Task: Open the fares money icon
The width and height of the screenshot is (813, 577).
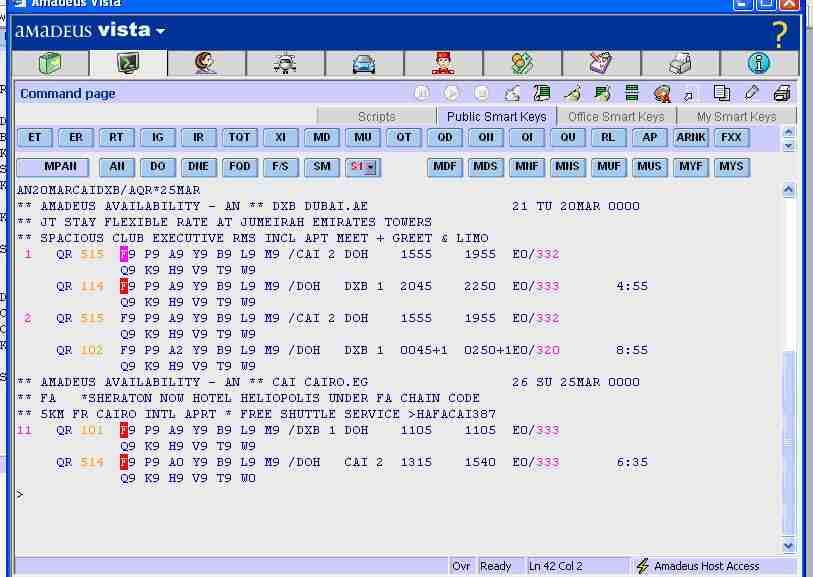Action: click(x=522, y=63)
